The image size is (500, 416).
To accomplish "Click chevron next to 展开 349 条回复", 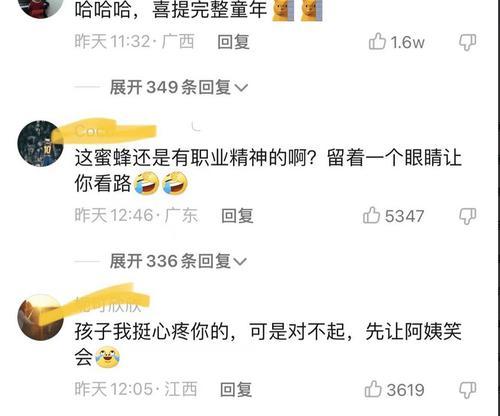I will 241,88.
